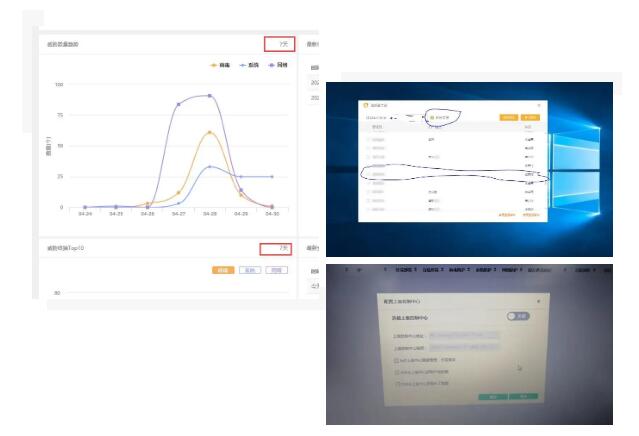Click the right green button in configuration dialog
The width and height of the screenshot is (639, 436).
pos(522,397)
